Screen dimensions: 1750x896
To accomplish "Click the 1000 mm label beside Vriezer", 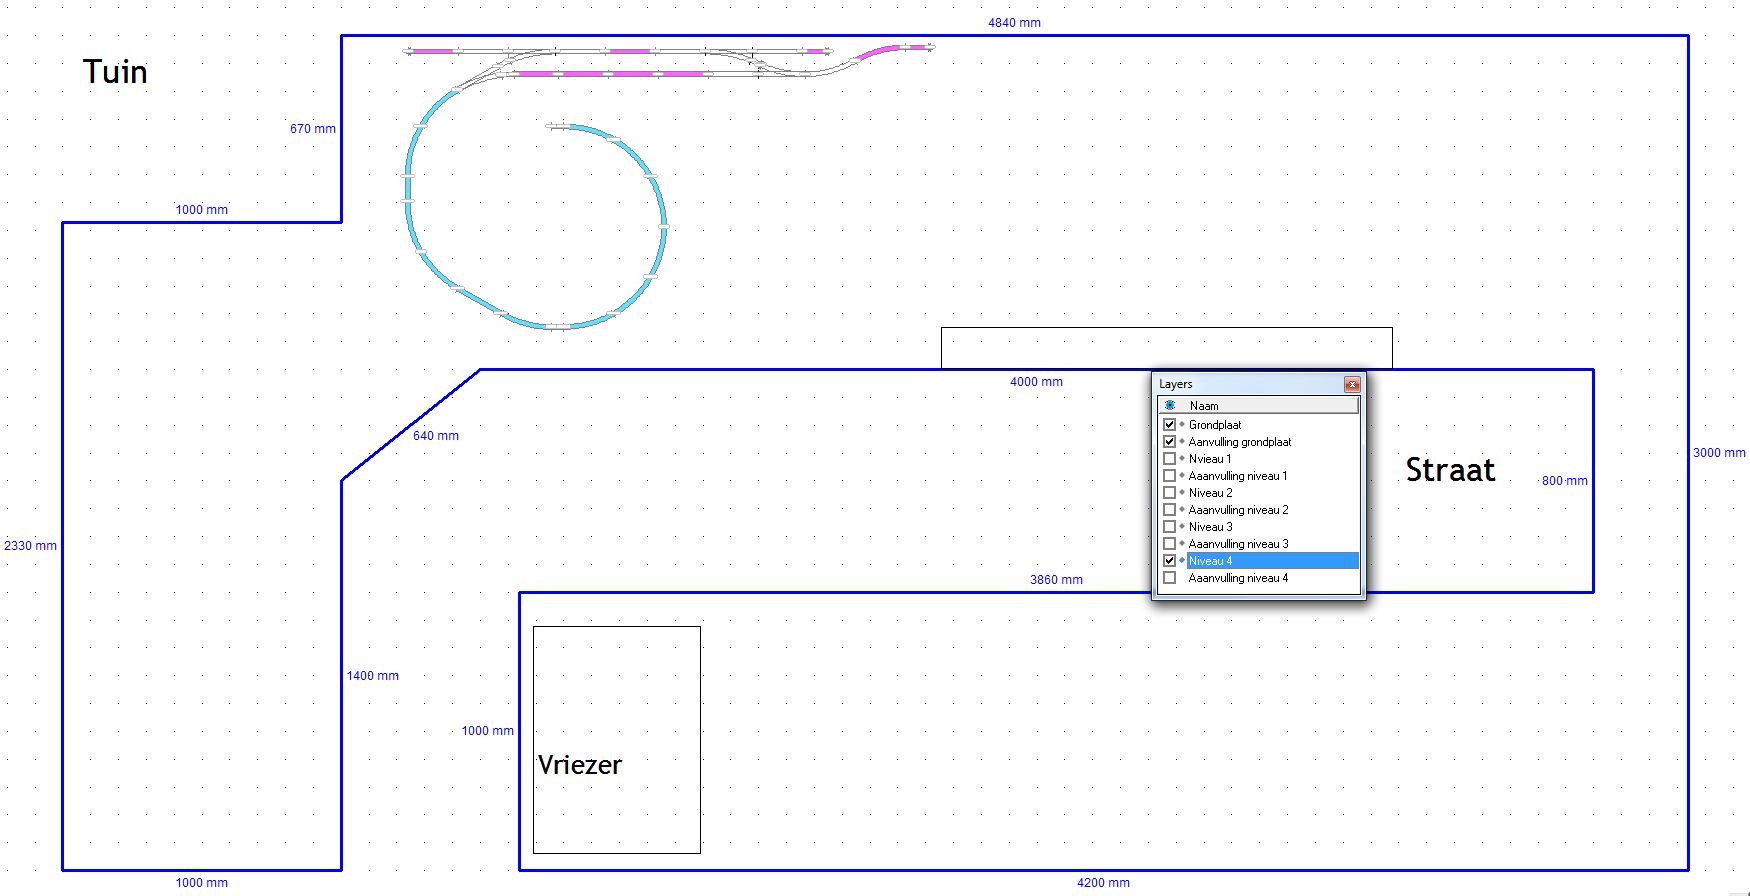I will coord(487,731).
